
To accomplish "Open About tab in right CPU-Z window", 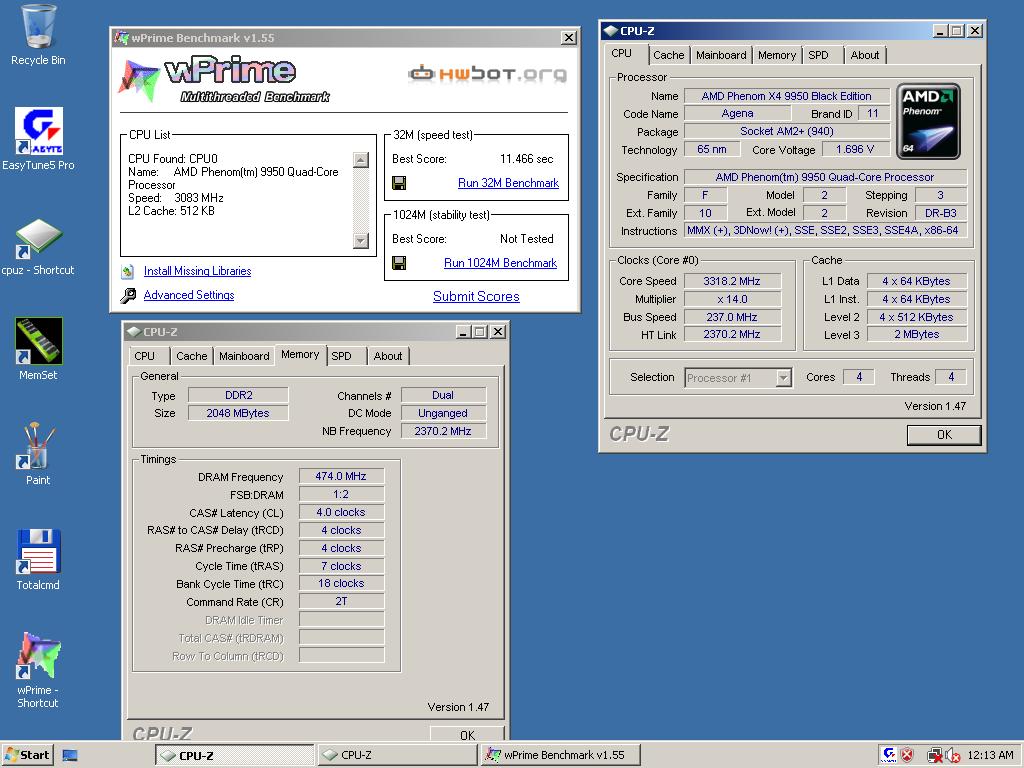I will pos(865,56).
